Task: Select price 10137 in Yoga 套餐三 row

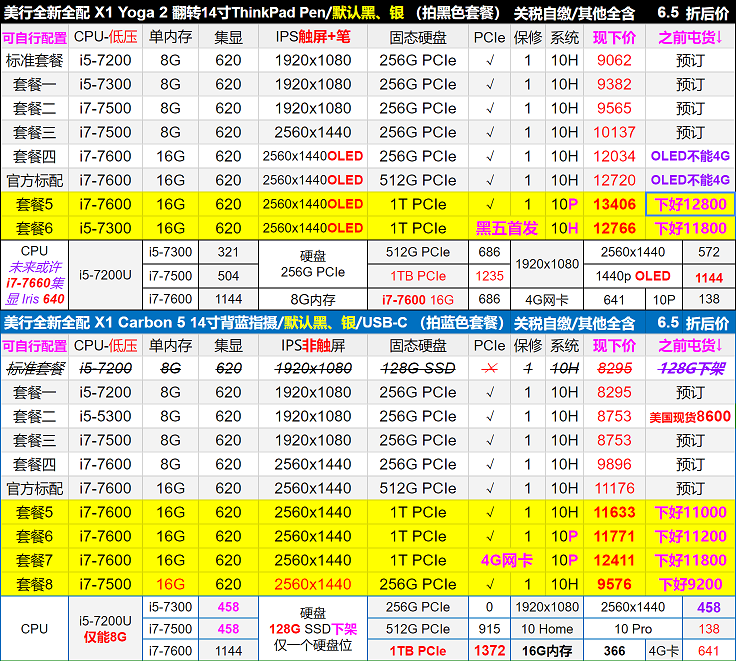Action: pos(614,132)
